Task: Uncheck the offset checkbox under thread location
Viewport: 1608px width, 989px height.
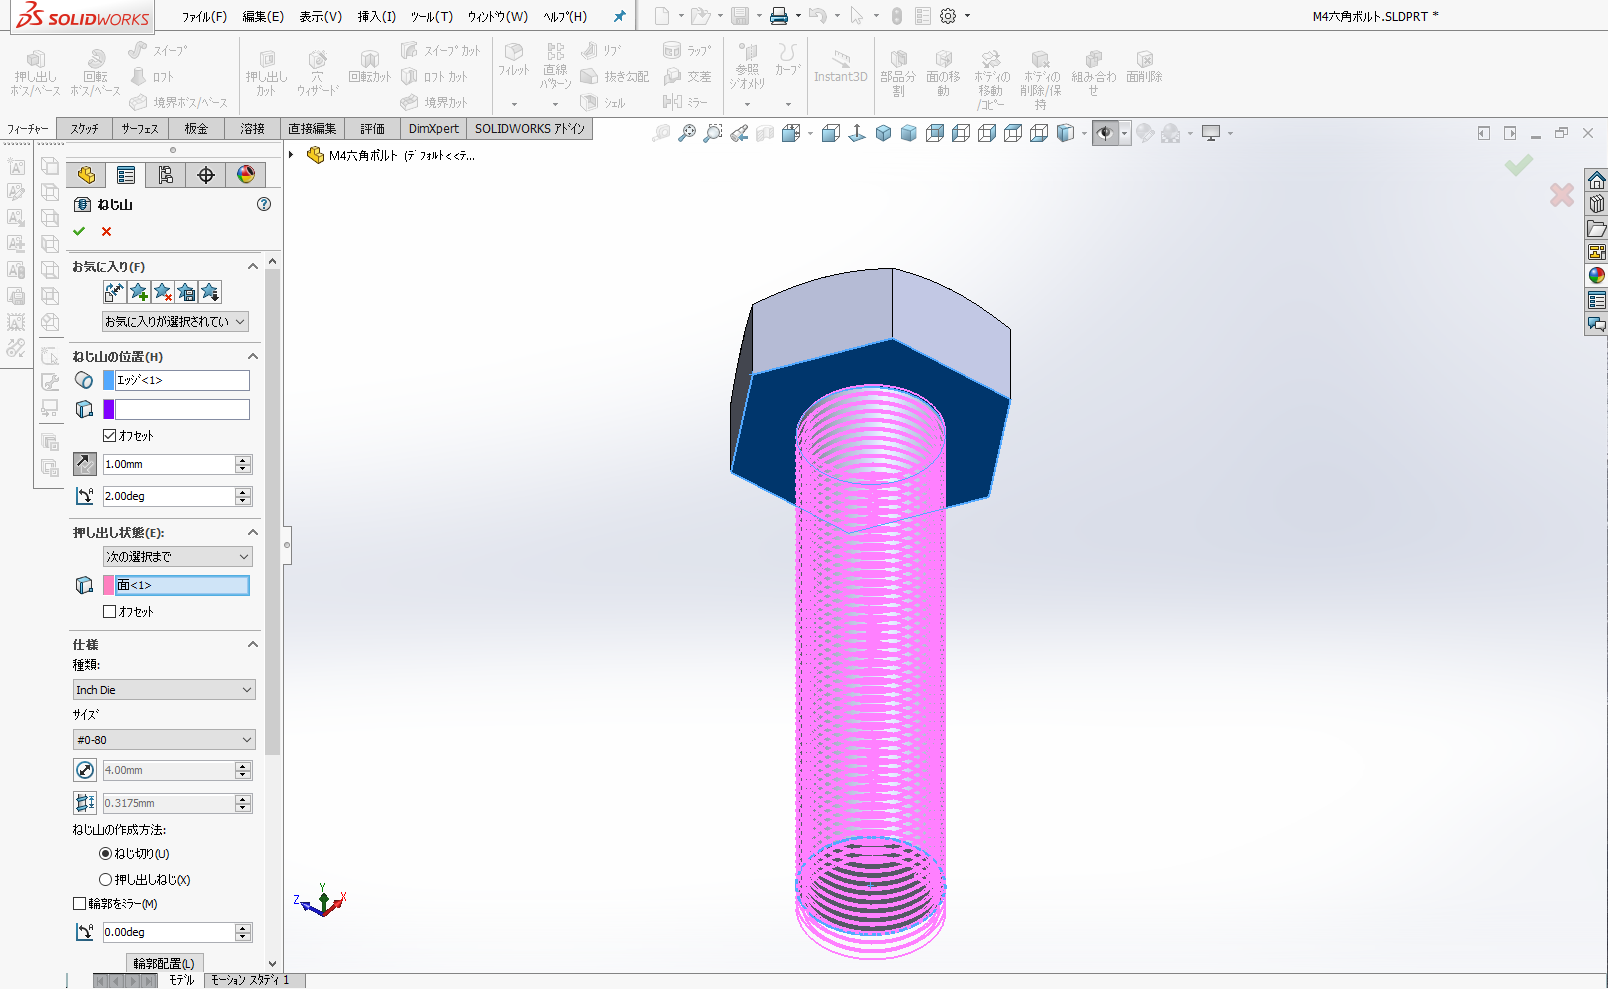Action: click(x=110, y=436)
